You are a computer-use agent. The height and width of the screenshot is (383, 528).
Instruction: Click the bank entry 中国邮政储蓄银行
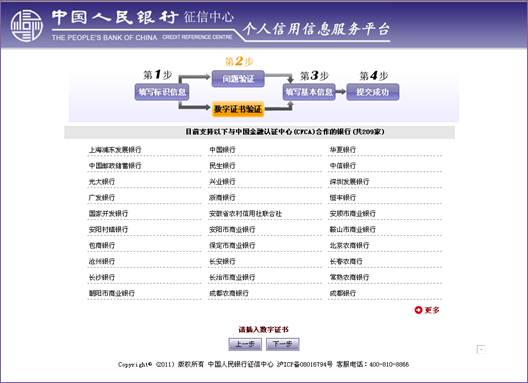pyautogui.click(x=115, y=166)
